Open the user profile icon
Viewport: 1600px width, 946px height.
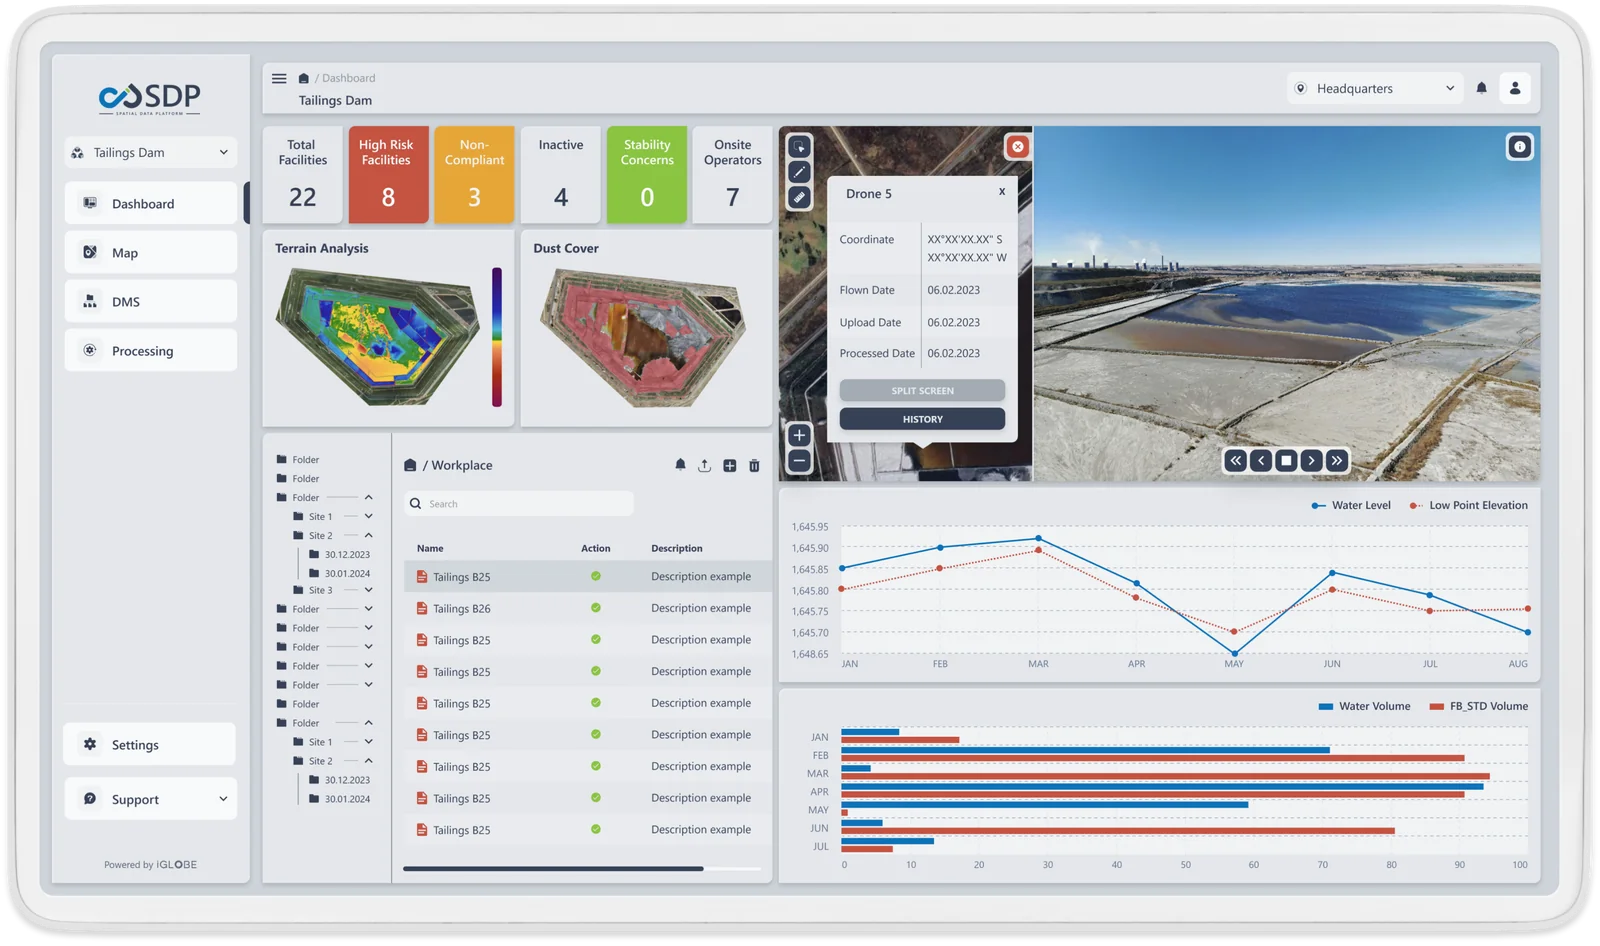[x=1515, y=88]
